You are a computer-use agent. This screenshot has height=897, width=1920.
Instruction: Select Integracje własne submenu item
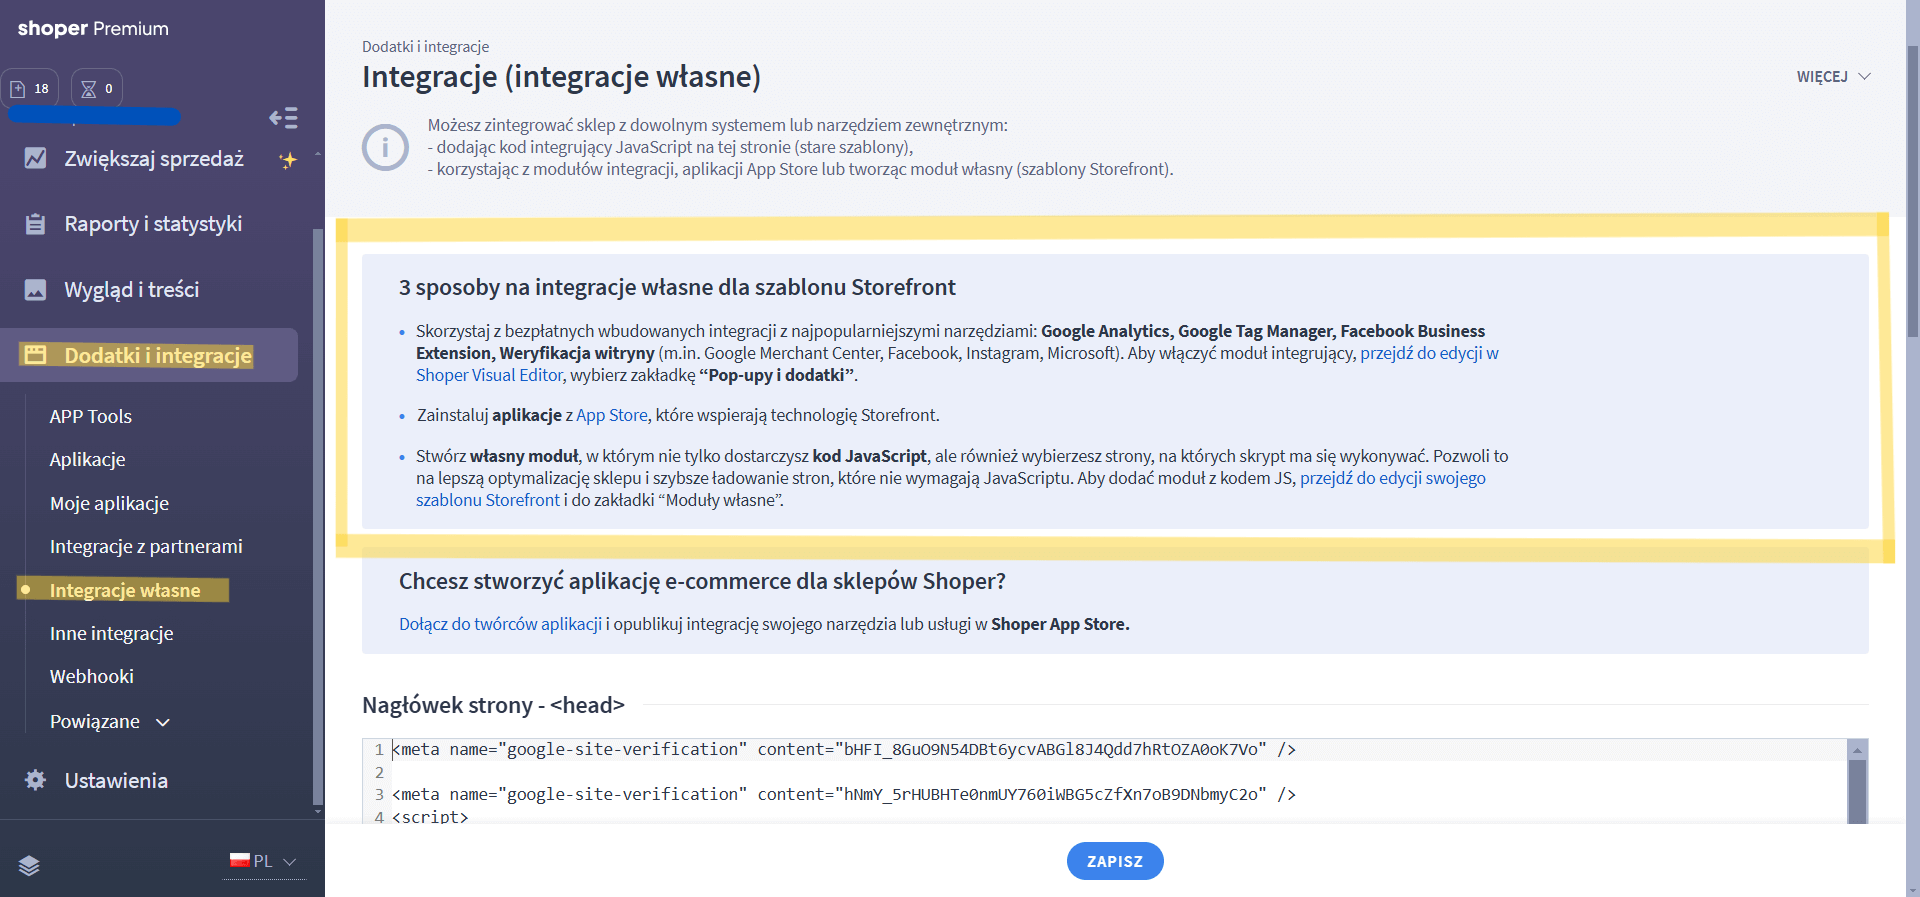[x=125, y=590]
